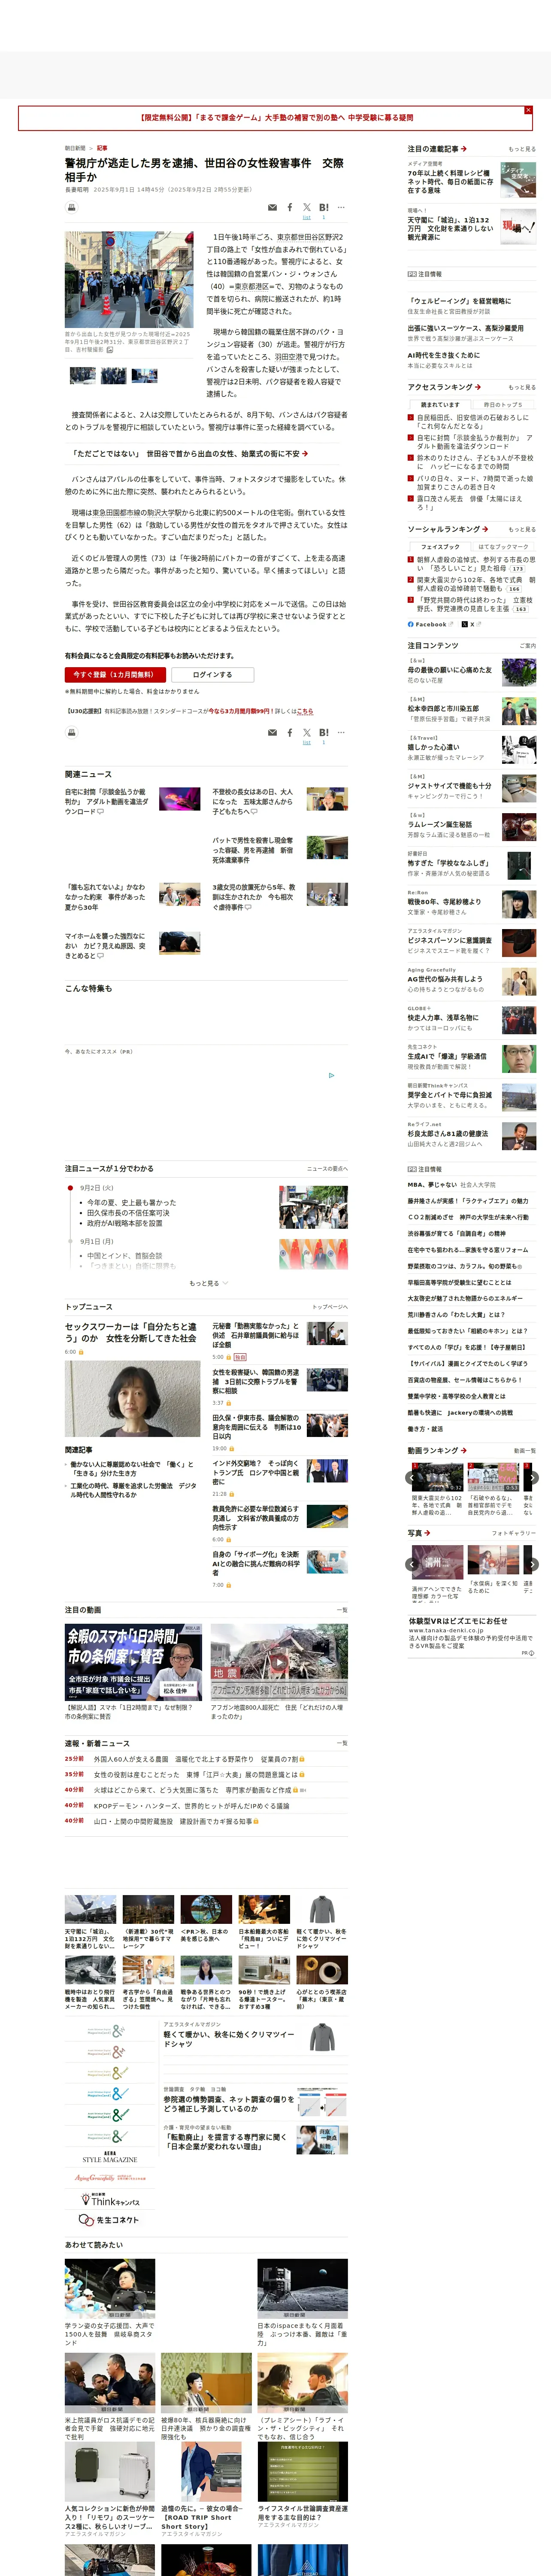Click もっと見る beside 注目の連載記事
The image size is (551, 2576).
click(x=522, y=149)
